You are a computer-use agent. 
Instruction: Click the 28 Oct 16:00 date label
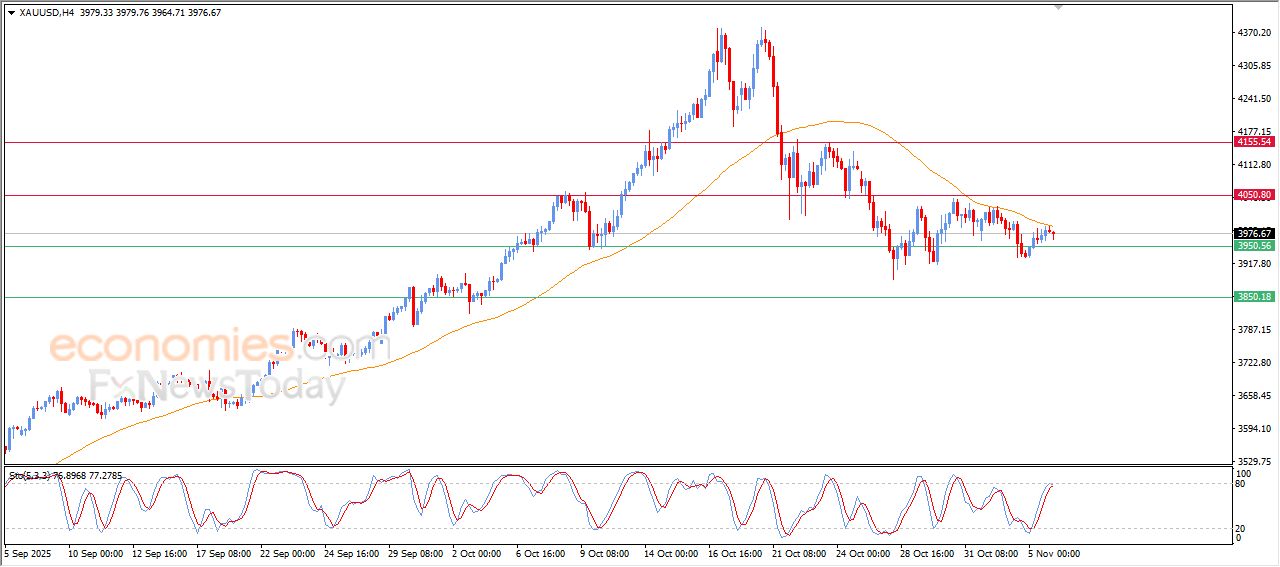pyautogui.click(x=925, y=553)
